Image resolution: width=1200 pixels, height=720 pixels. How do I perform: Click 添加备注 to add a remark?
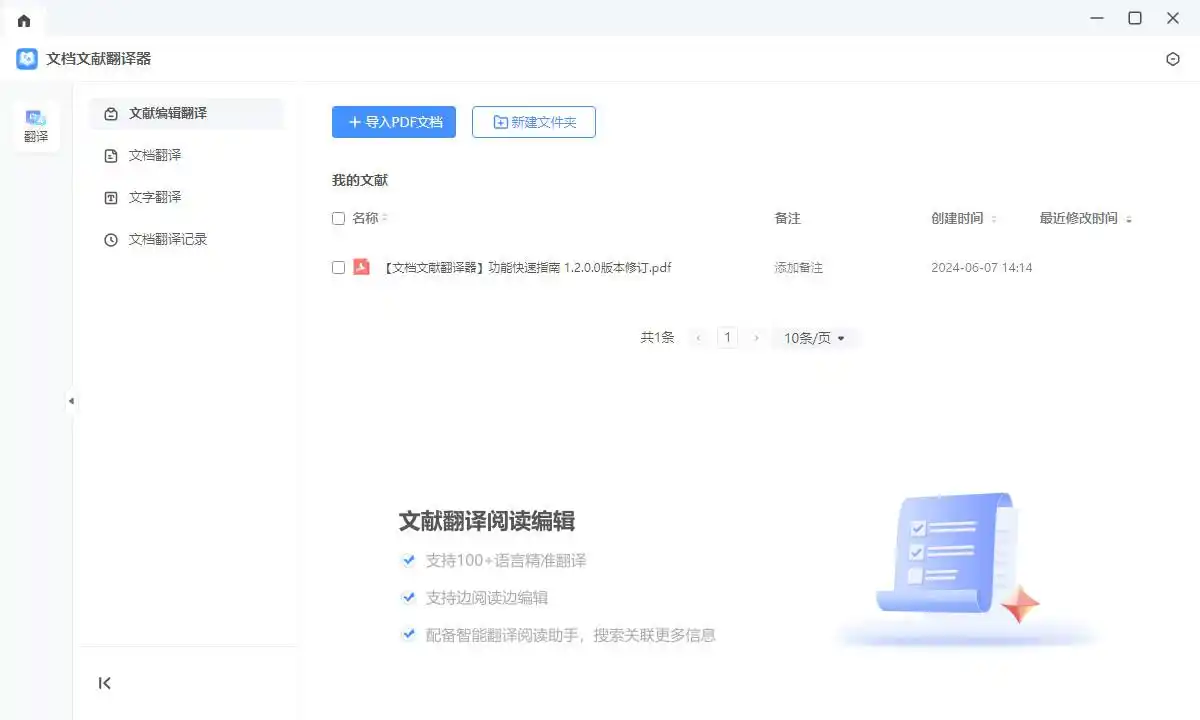[798, 267]
